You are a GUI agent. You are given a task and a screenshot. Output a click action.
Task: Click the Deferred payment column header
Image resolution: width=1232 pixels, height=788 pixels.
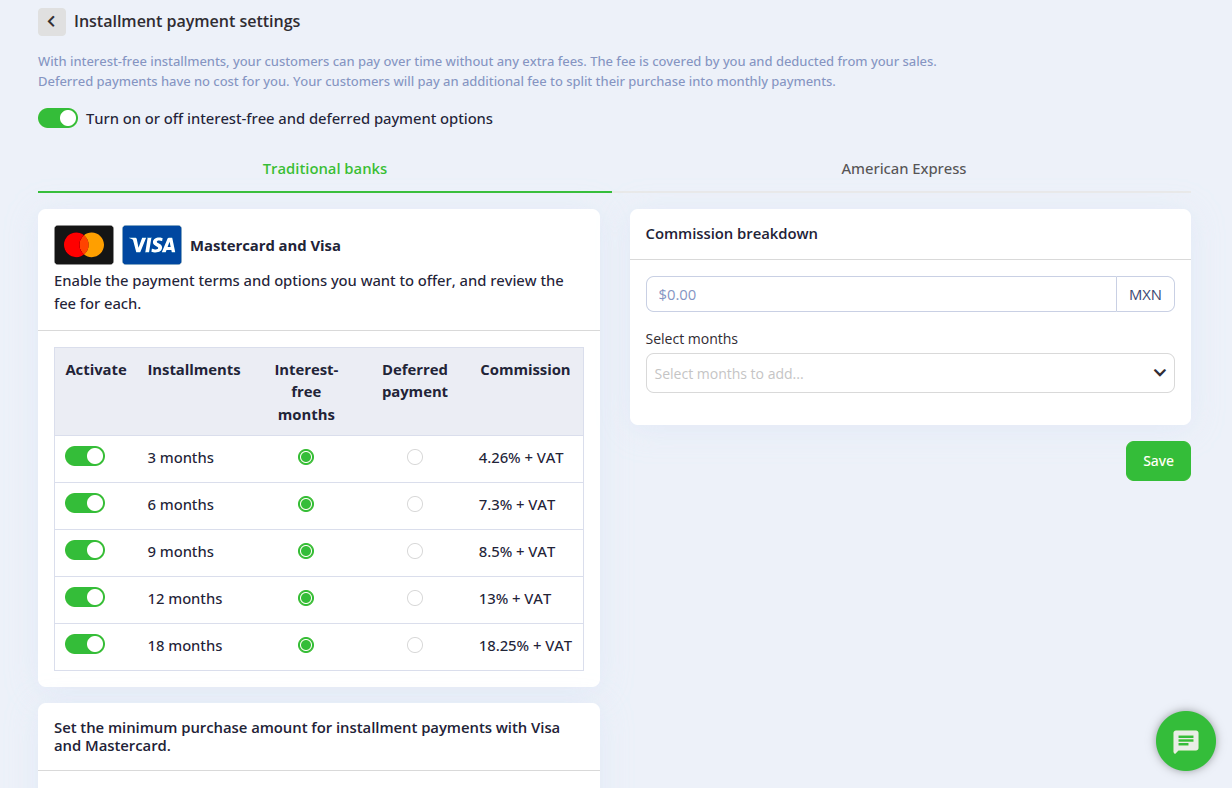(415, 381)
